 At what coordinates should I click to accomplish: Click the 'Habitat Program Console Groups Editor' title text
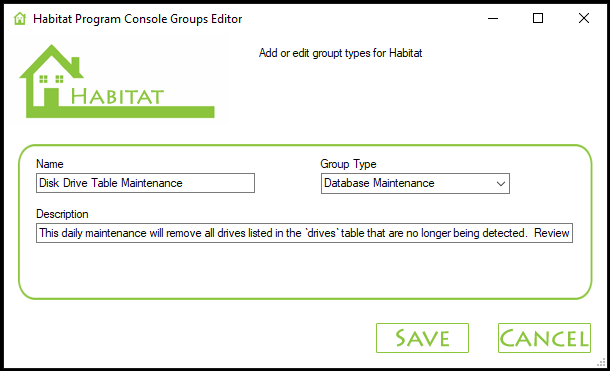pyautogui.click(x=138, y=19)
